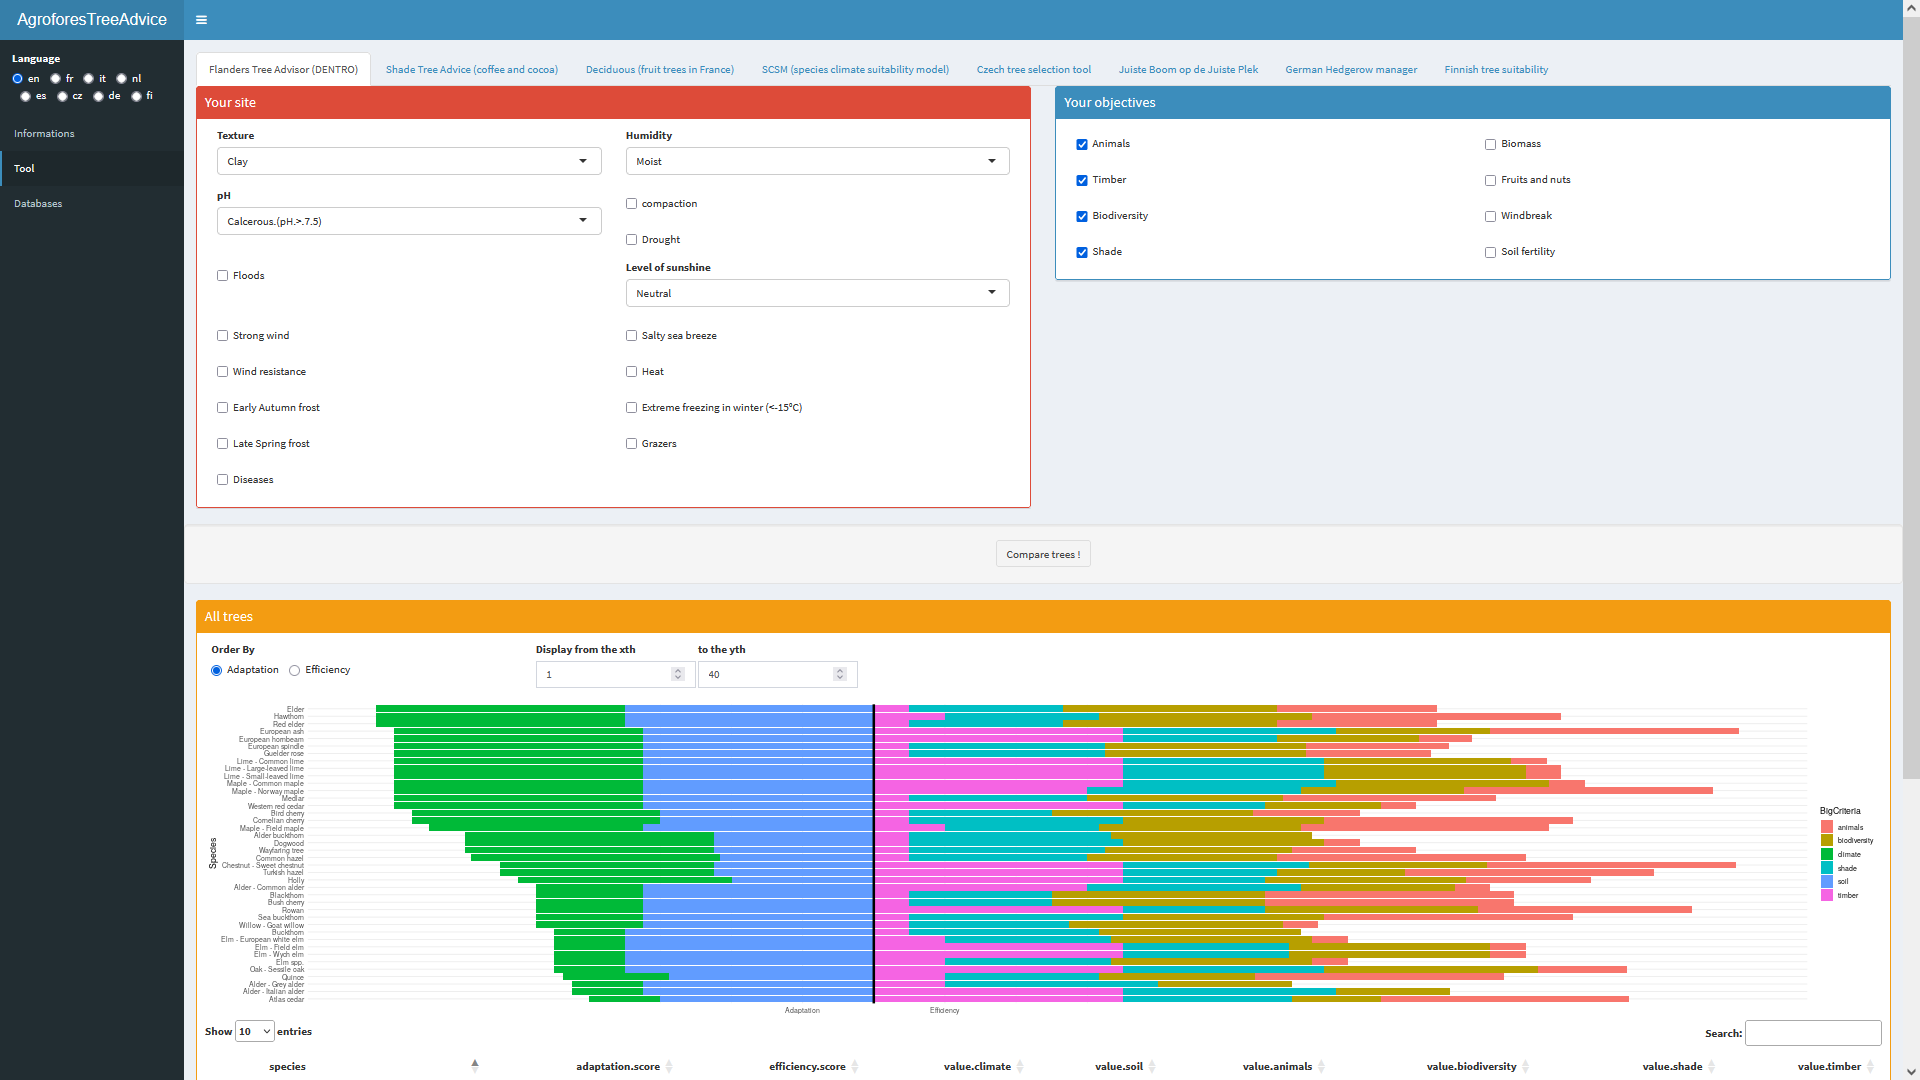
Task: Open the Finnish tree suitability link
Action: coord(1495,70)
